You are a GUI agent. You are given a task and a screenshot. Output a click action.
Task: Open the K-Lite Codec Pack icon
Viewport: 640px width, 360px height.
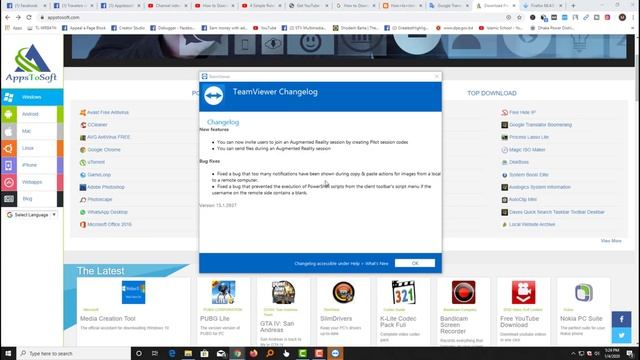403,292
